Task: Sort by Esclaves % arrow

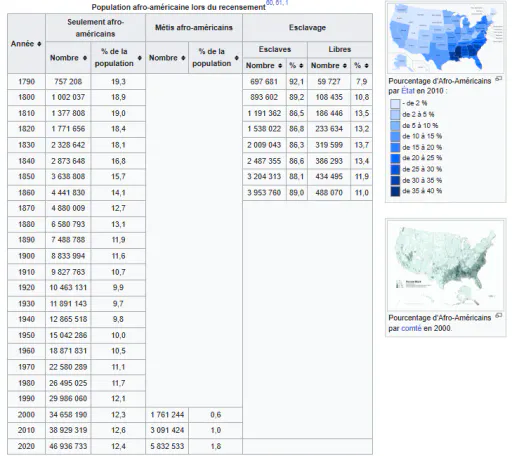Action: point(301,66)
